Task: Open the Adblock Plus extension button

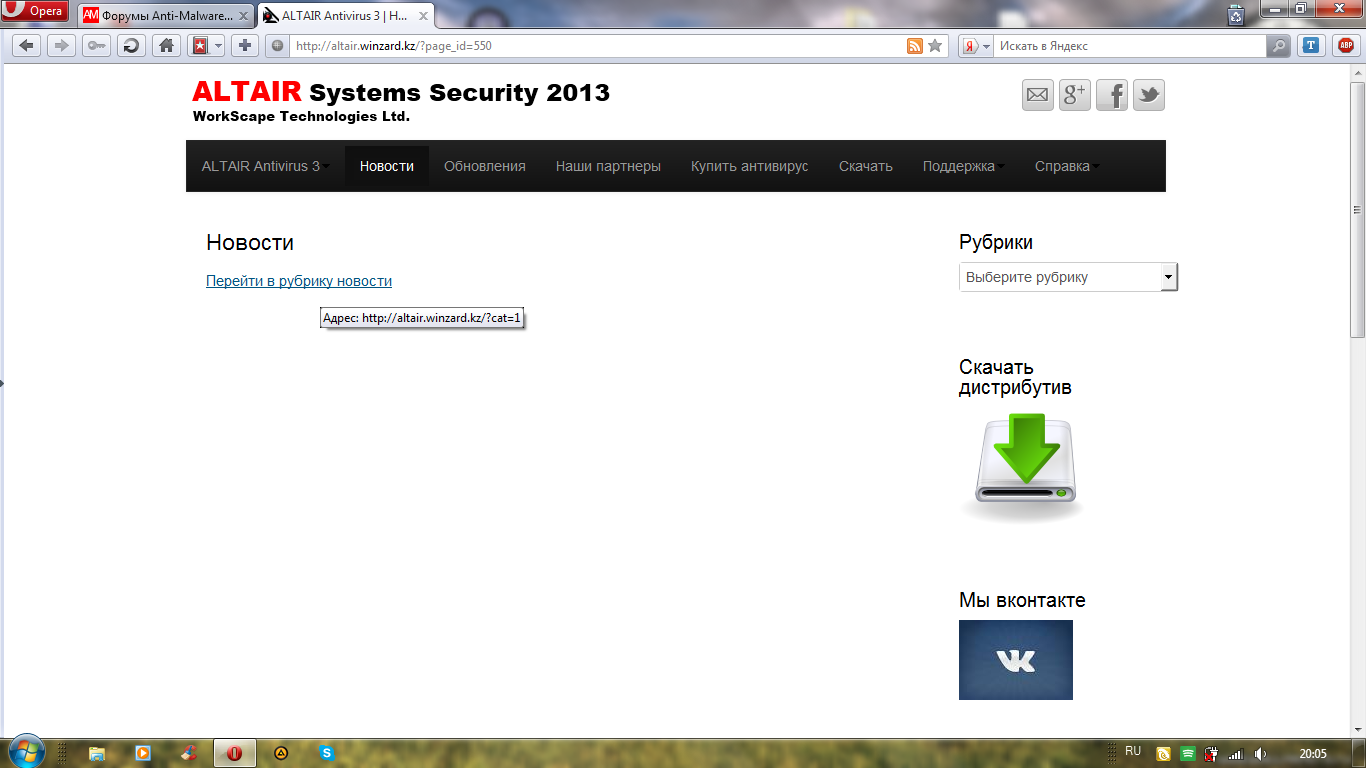Action: [x=1345, y=46]
